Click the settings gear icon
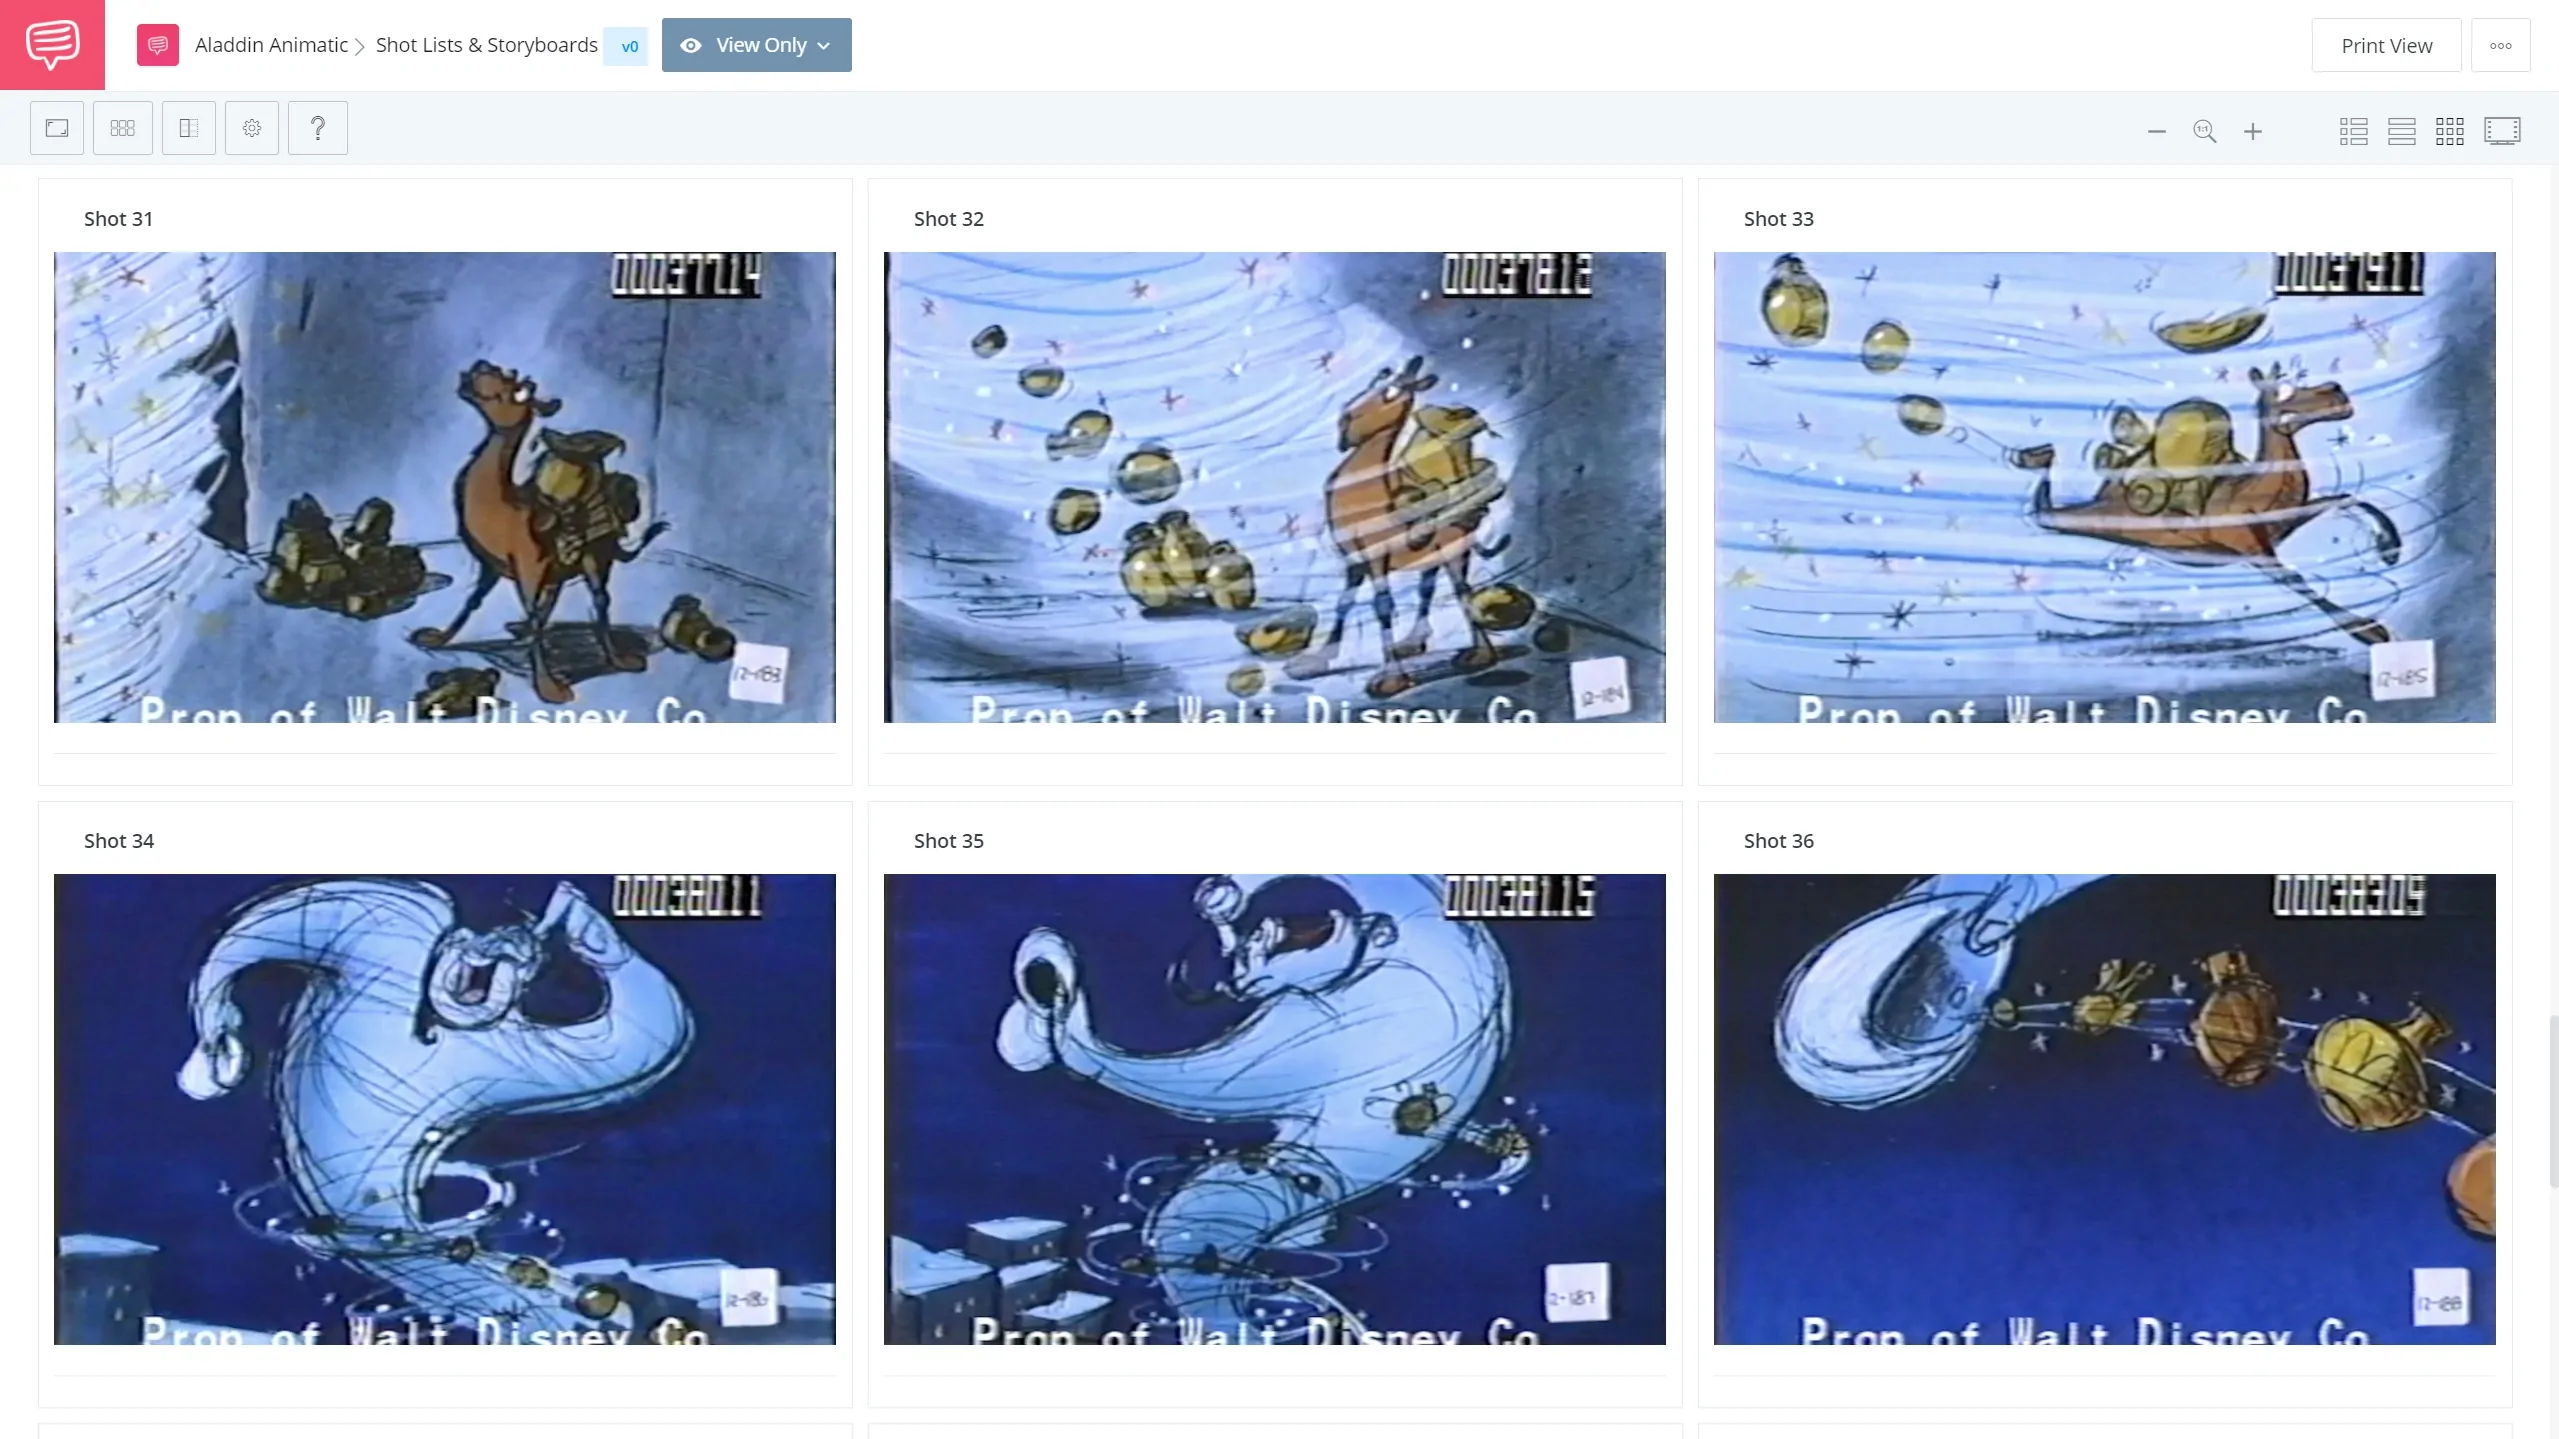 tap(251, 127)
